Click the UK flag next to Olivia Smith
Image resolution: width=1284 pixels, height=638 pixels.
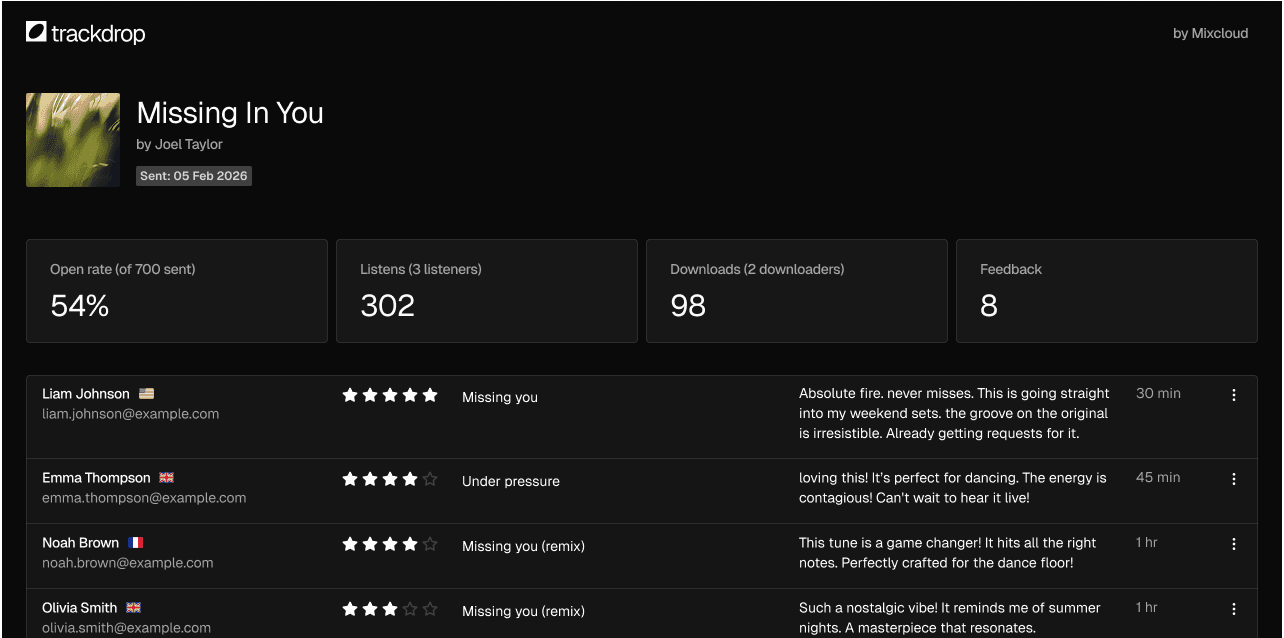[134, 608]
